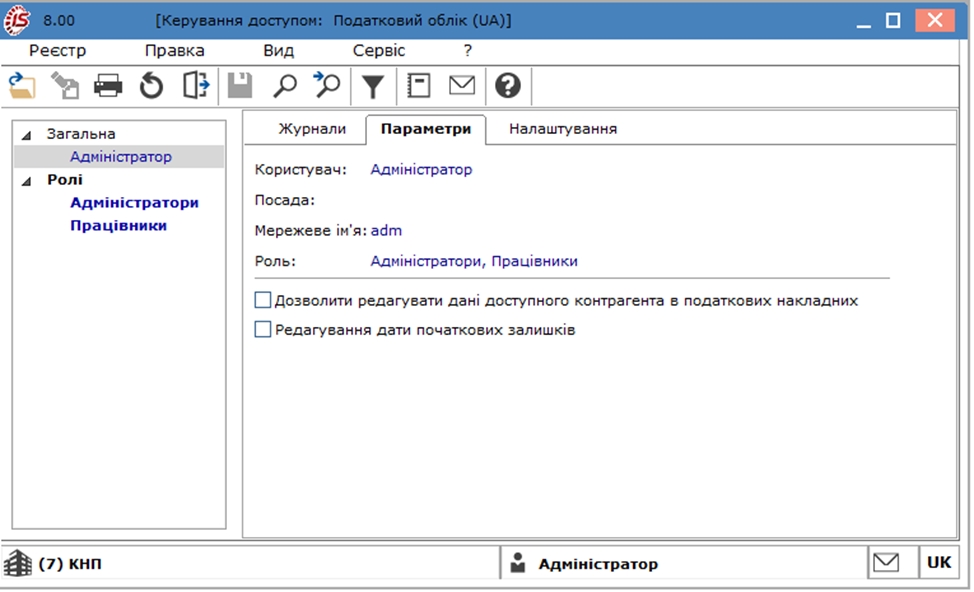This screenshot has width=974, height=592.
Task: Click the role value Адміністратори, Працівники
Action: 474,261
